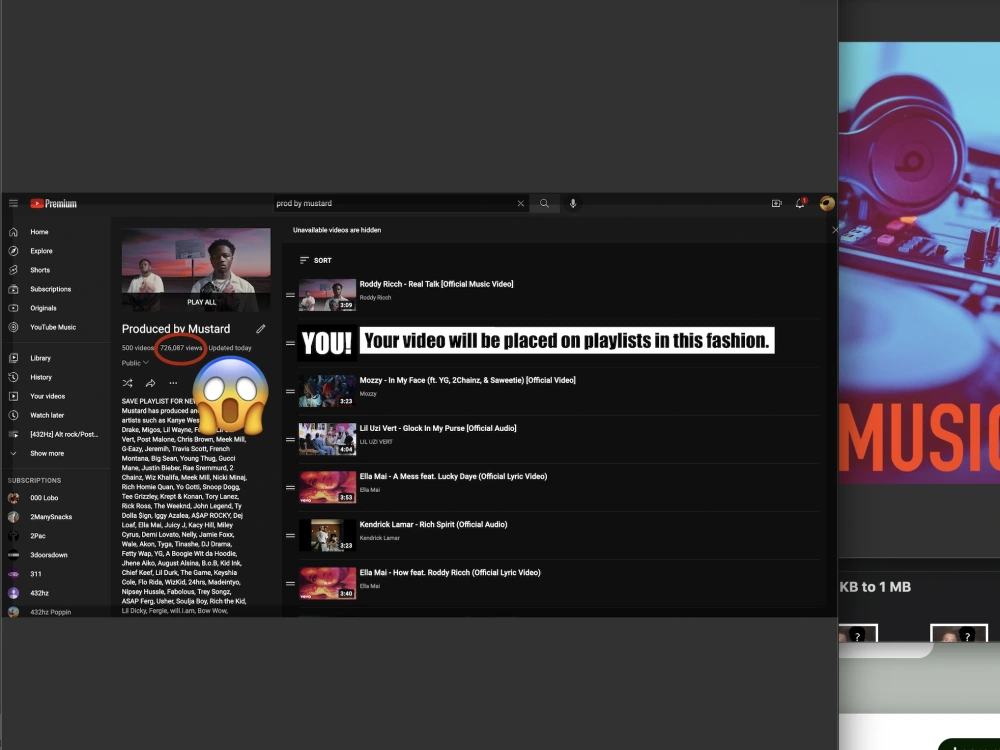Screen dimensions: 1000x750
Task: Grab reorder handle for Rich Spirit
Action: pyautogui.click(x=290, y=536)
